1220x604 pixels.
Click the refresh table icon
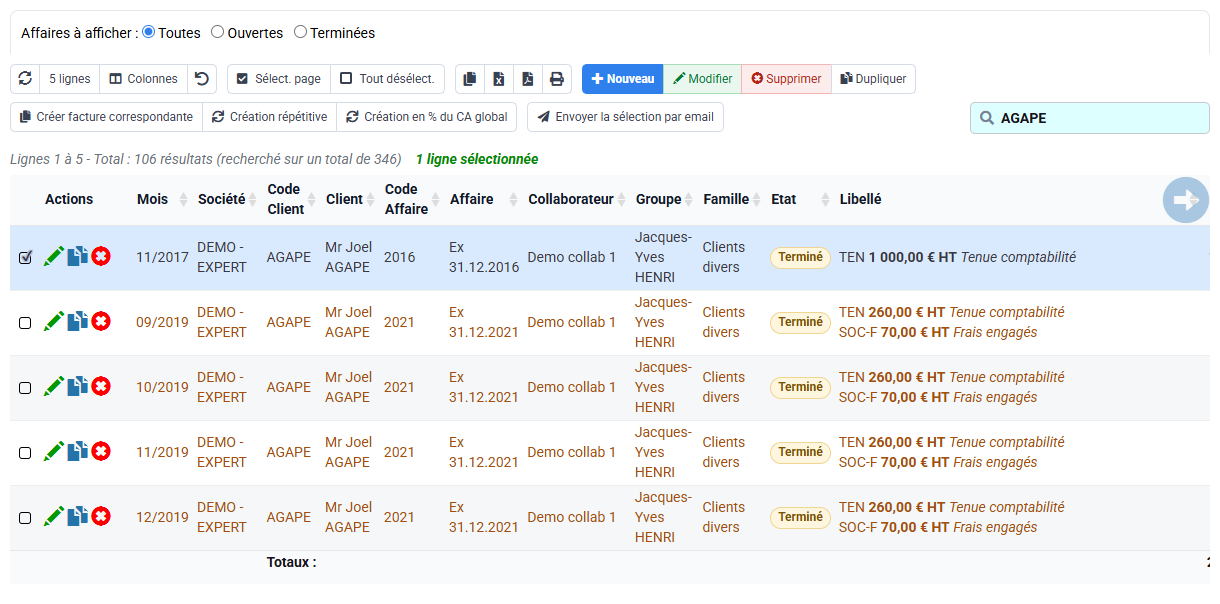pos(25,79)
